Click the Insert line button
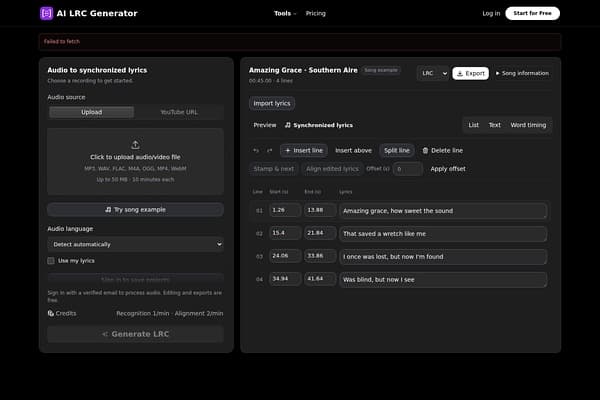 304,151
